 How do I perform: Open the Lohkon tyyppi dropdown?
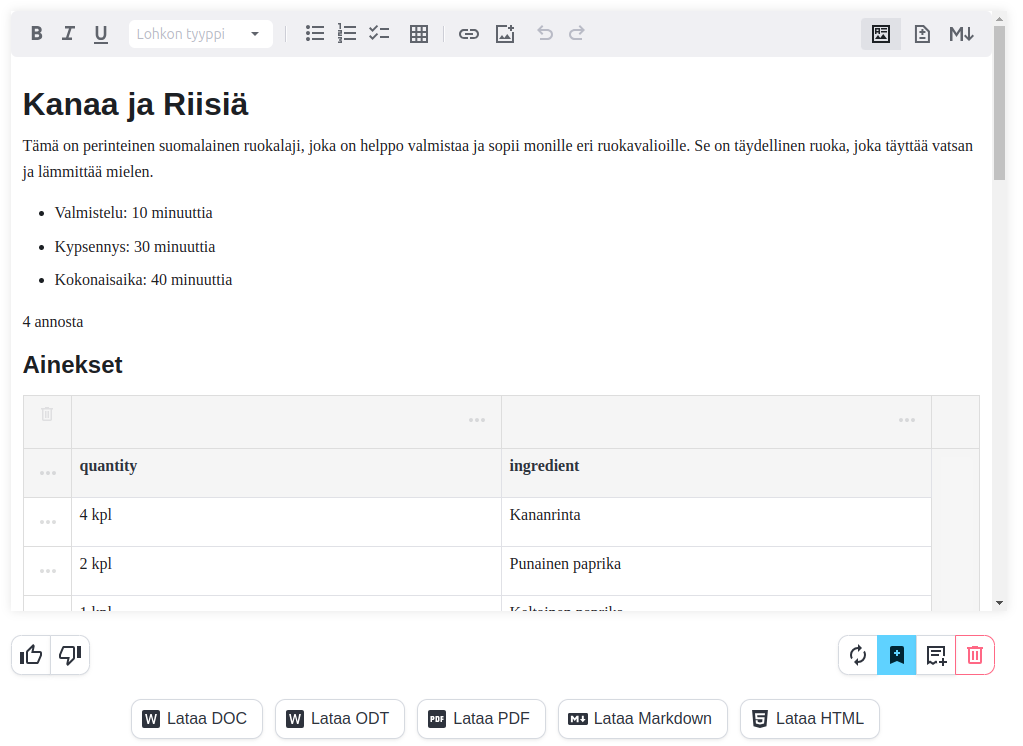200,34
